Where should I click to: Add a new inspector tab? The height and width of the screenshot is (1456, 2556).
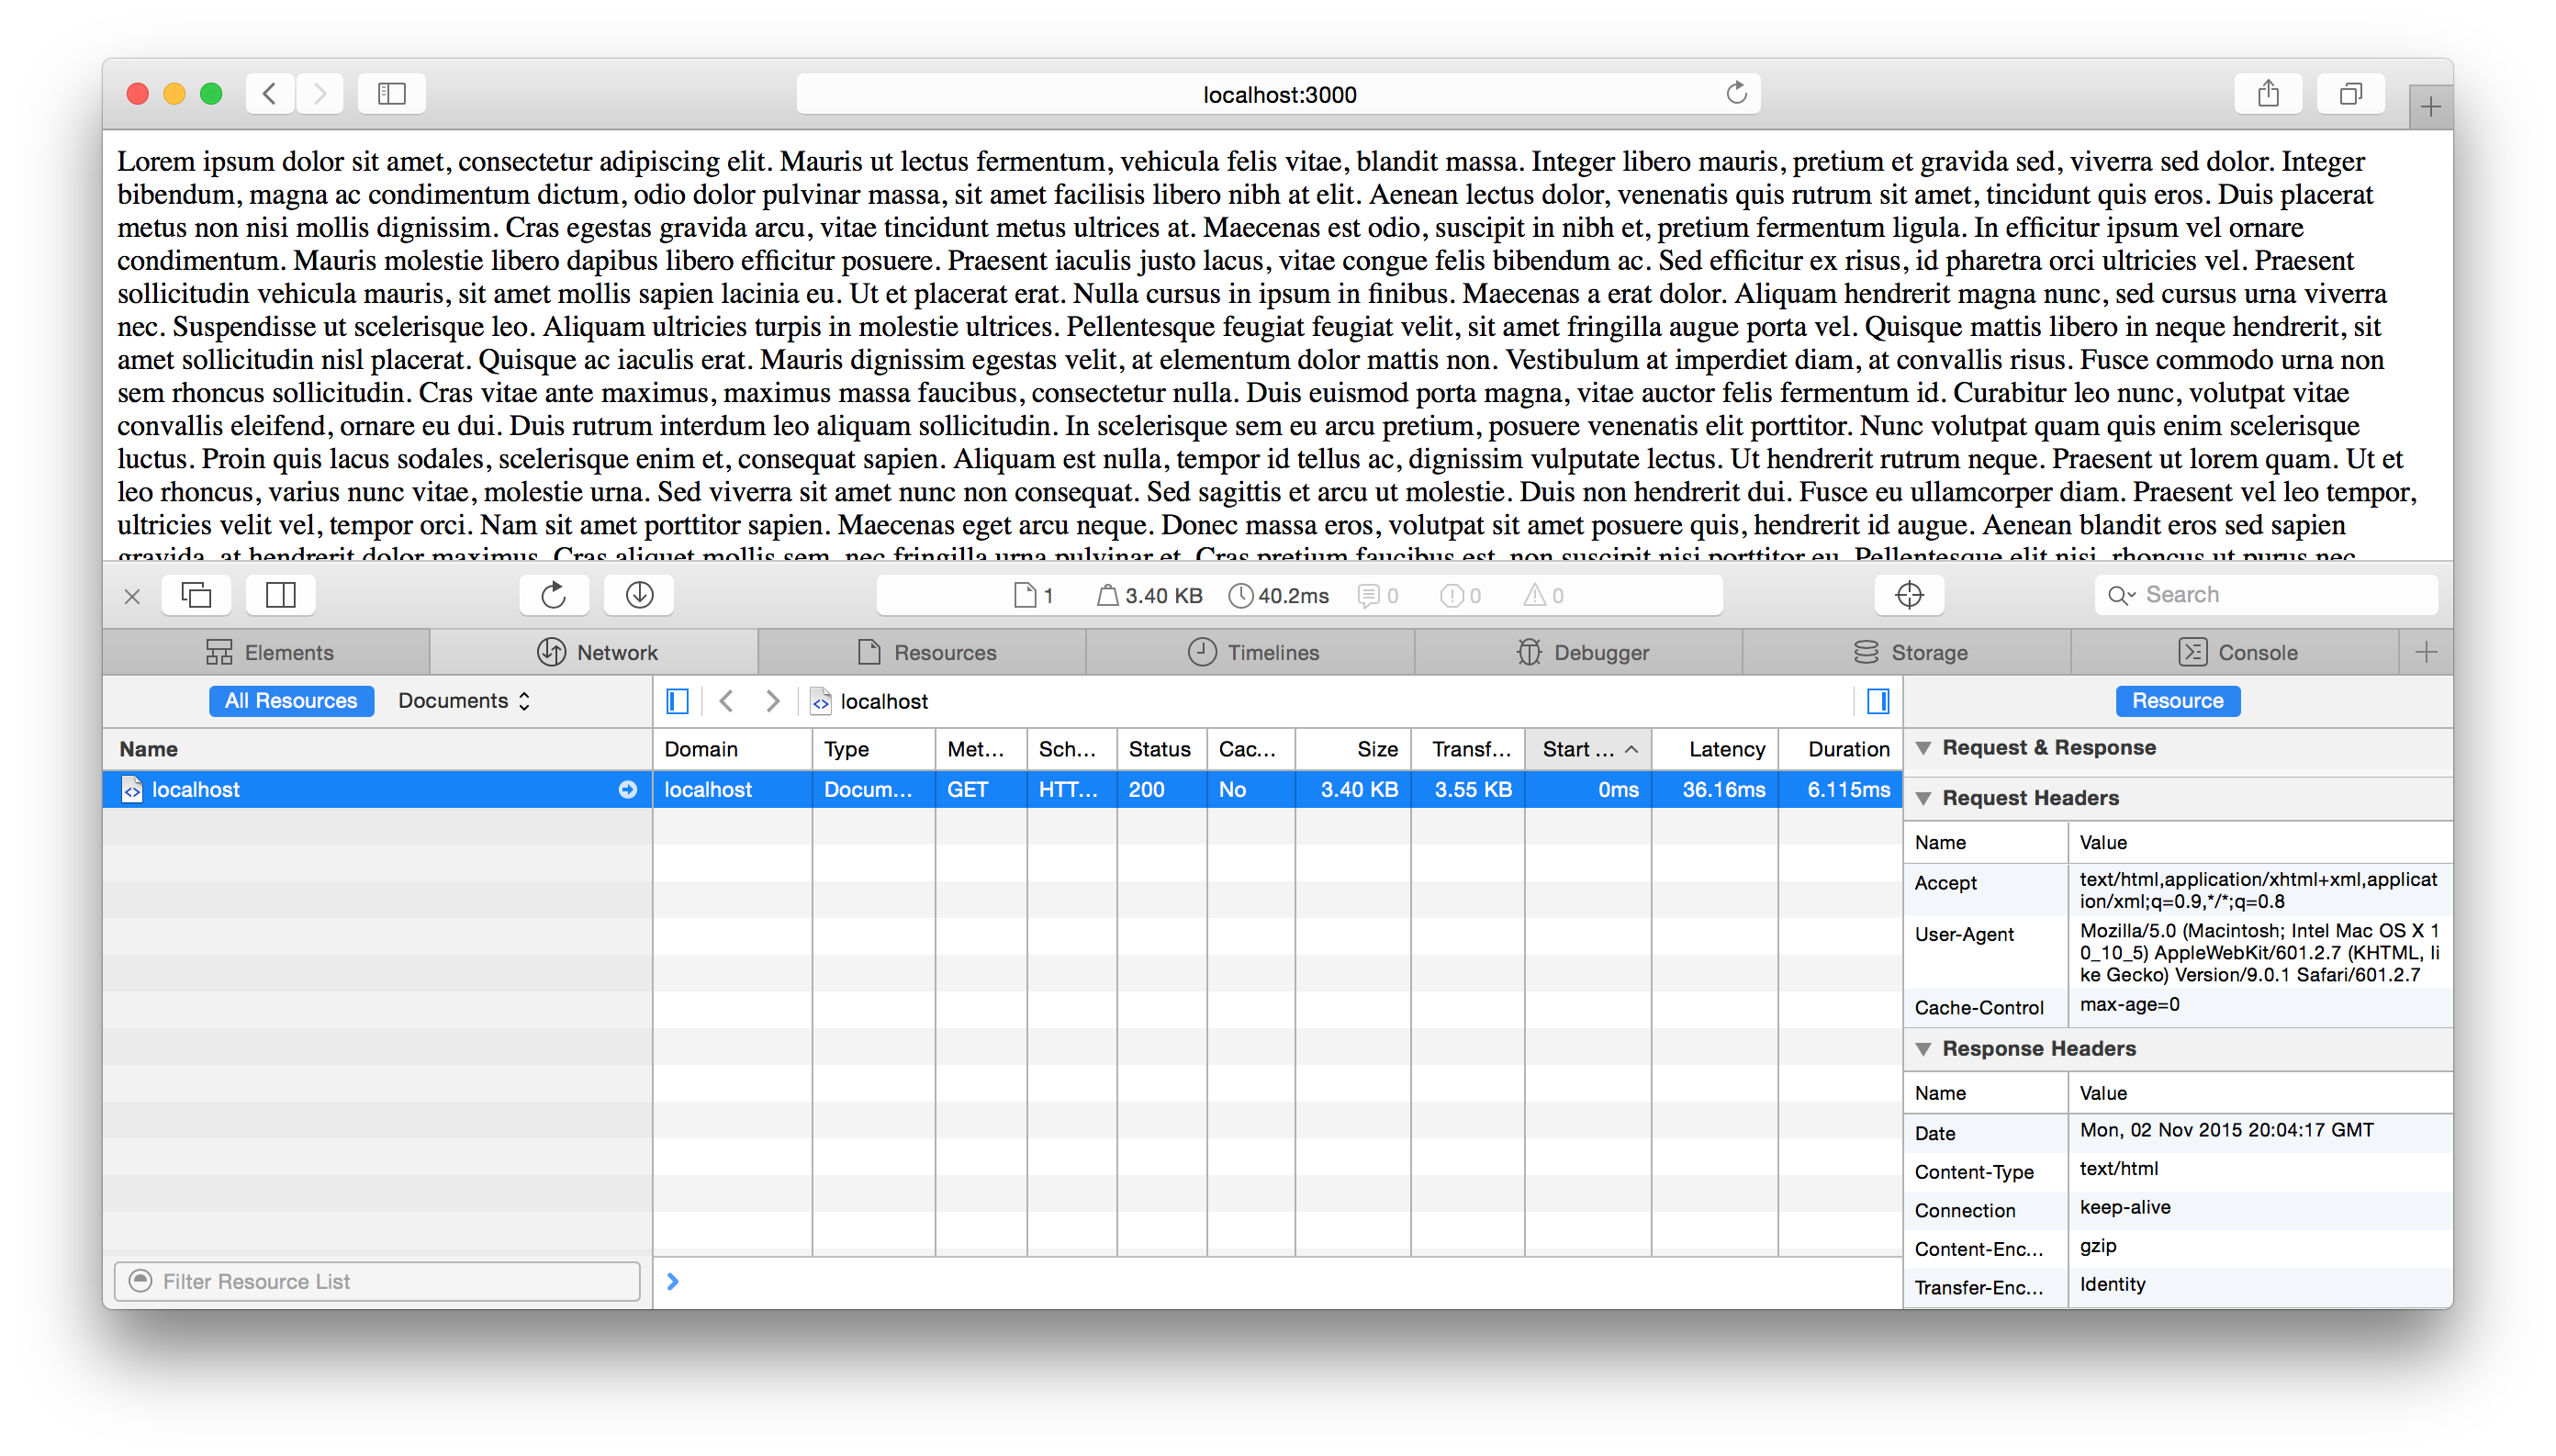click(2426, 653)
